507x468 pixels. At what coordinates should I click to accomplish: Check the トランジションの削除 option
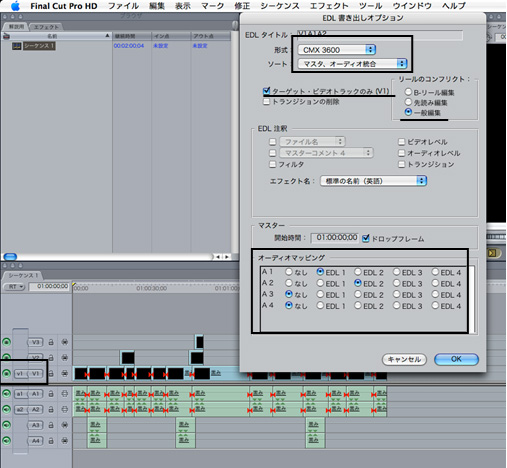pyautogui.click(x=266, y=102)
